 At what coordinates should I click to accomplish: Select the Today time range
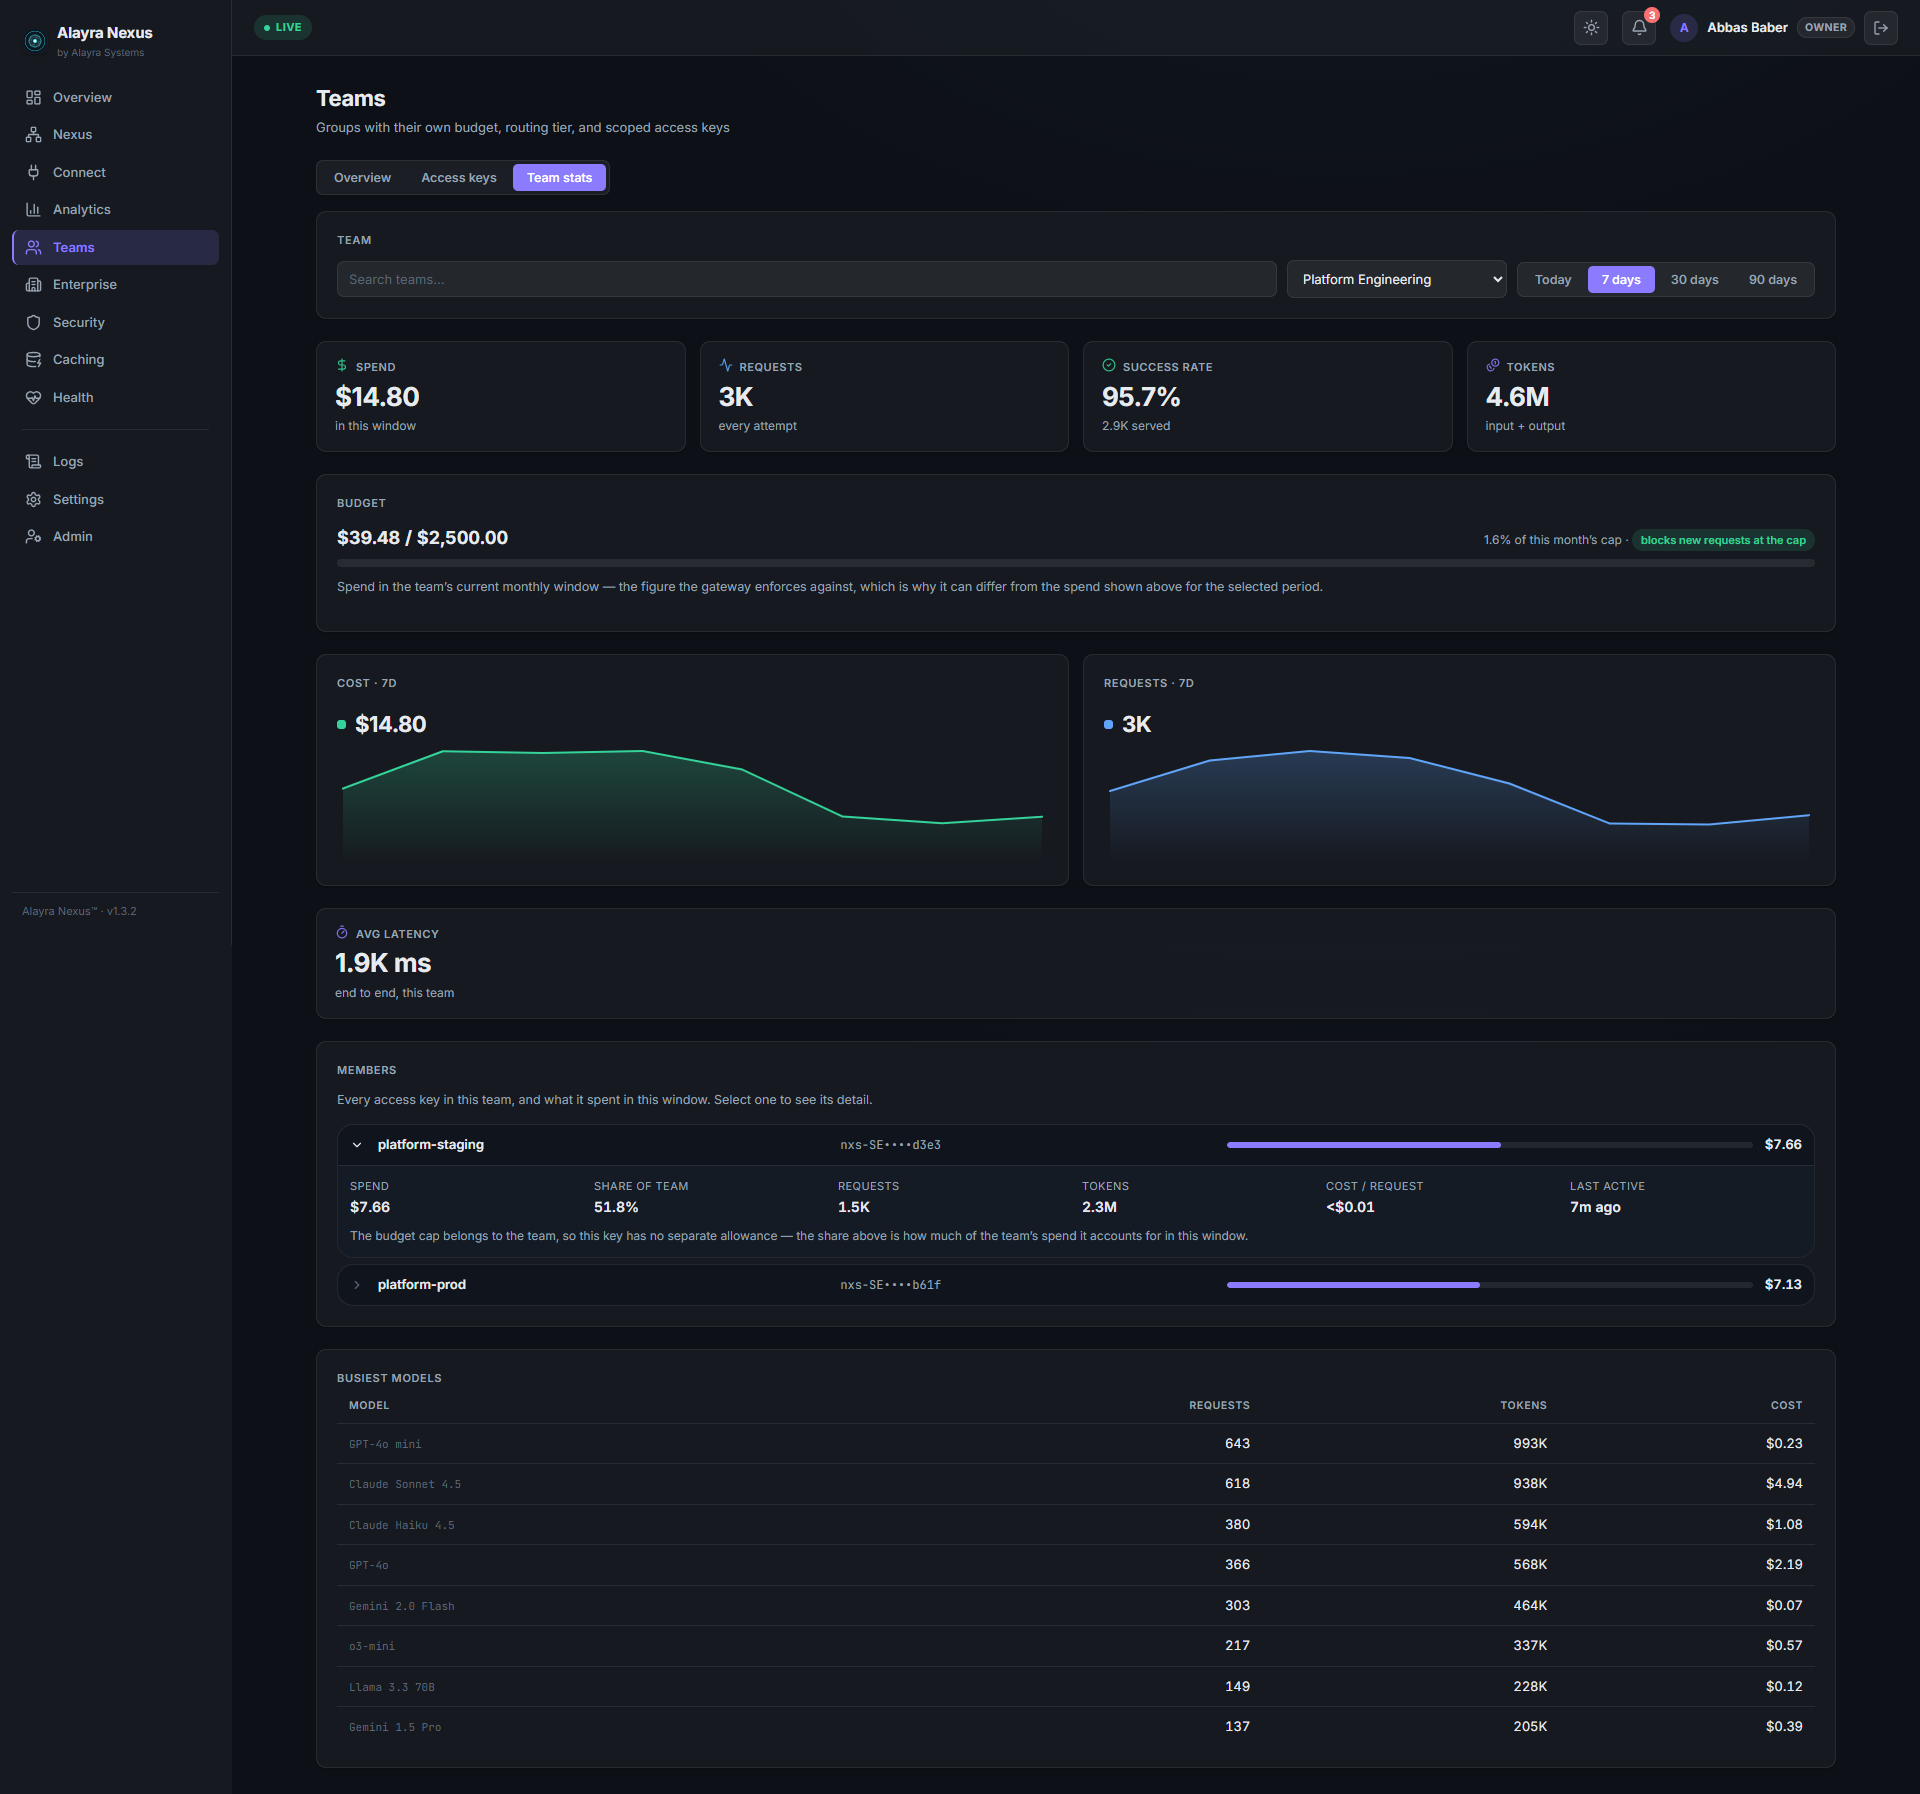click(1553, 280)
